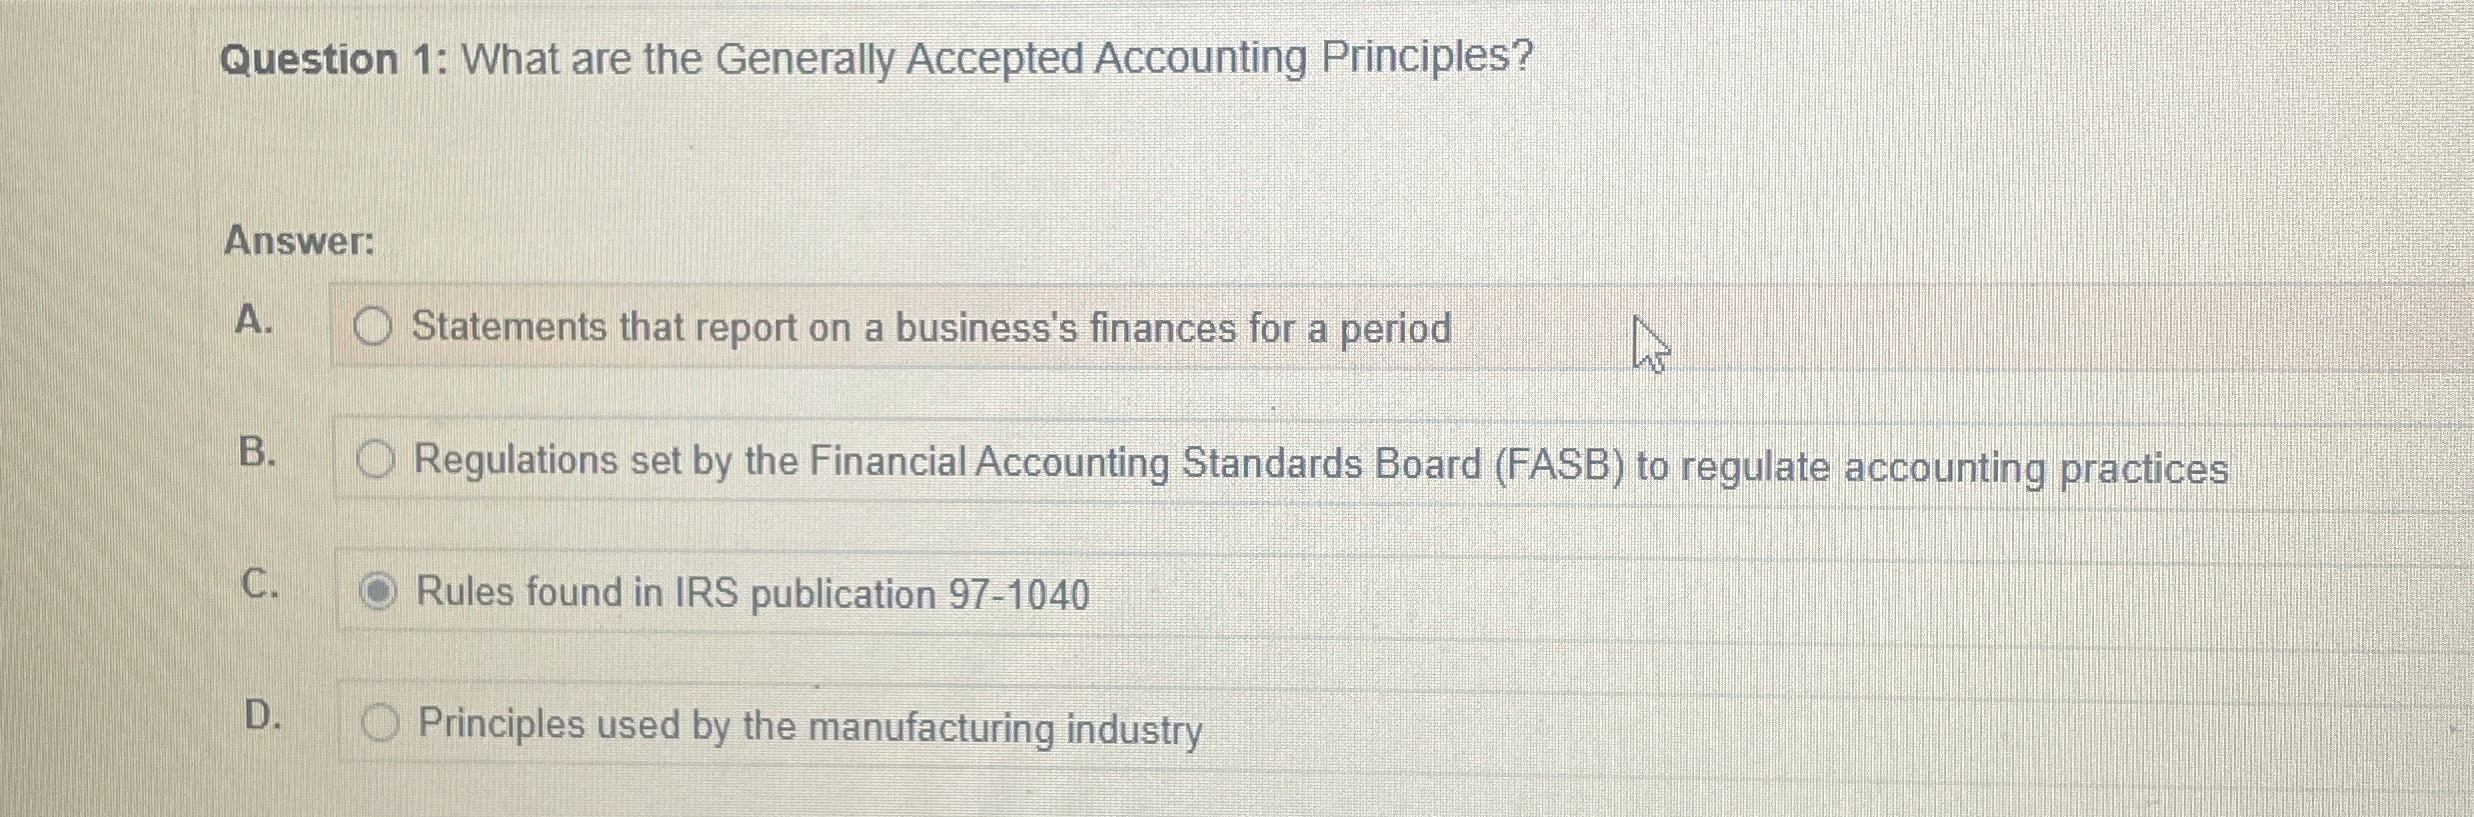Select radio button for option D

380,725
